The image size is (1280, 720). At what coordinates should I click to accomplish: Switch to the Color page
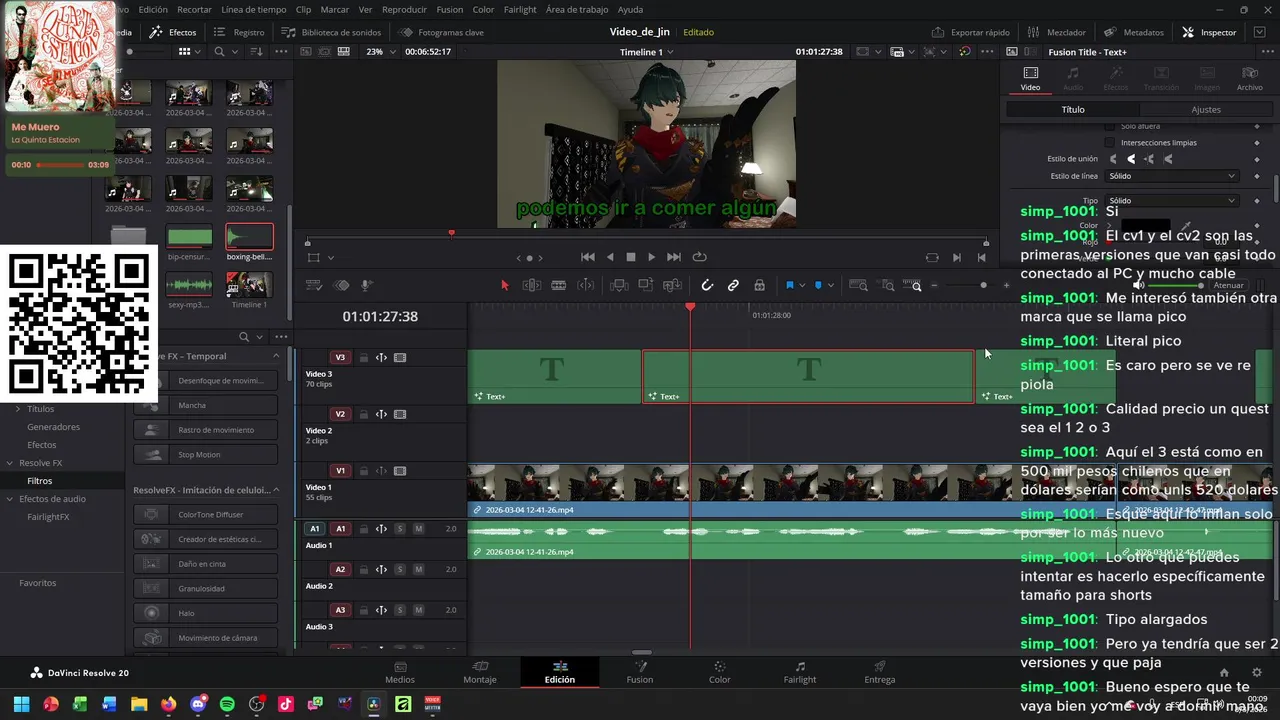(720, 672)
